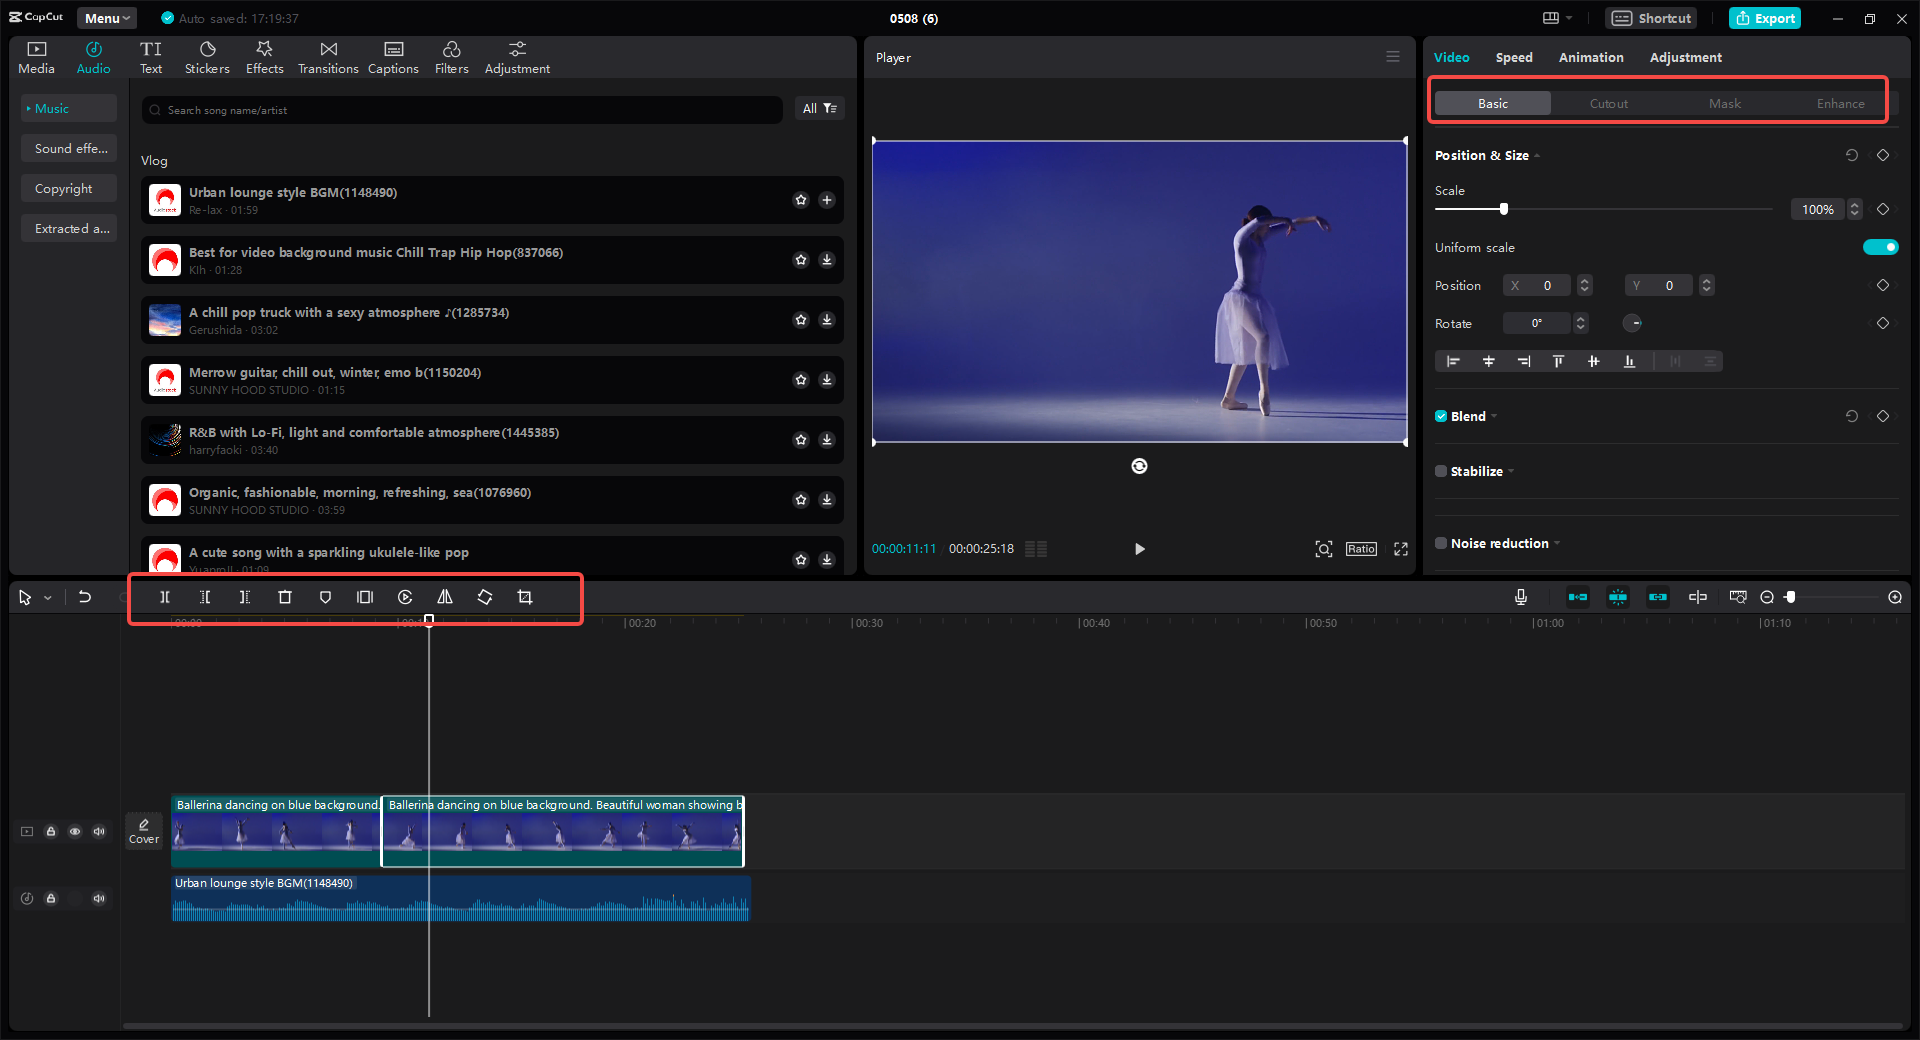Screen dimensions: 1920x1040
Task: Select the Crop icon above the timeline
Action: (525, 597)
